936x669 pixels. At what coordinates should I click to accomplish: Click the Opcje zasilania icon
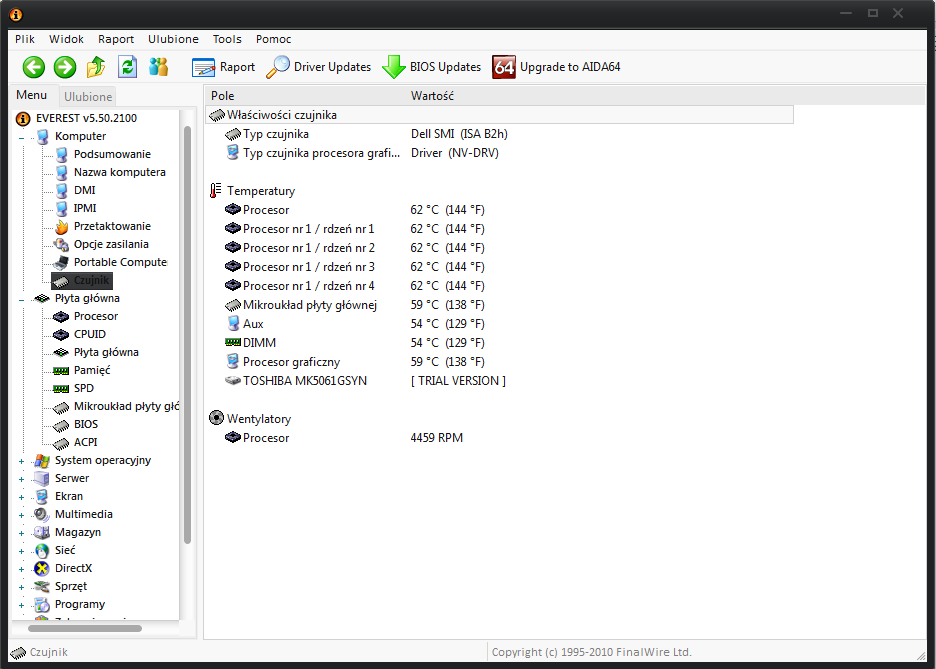61,245
